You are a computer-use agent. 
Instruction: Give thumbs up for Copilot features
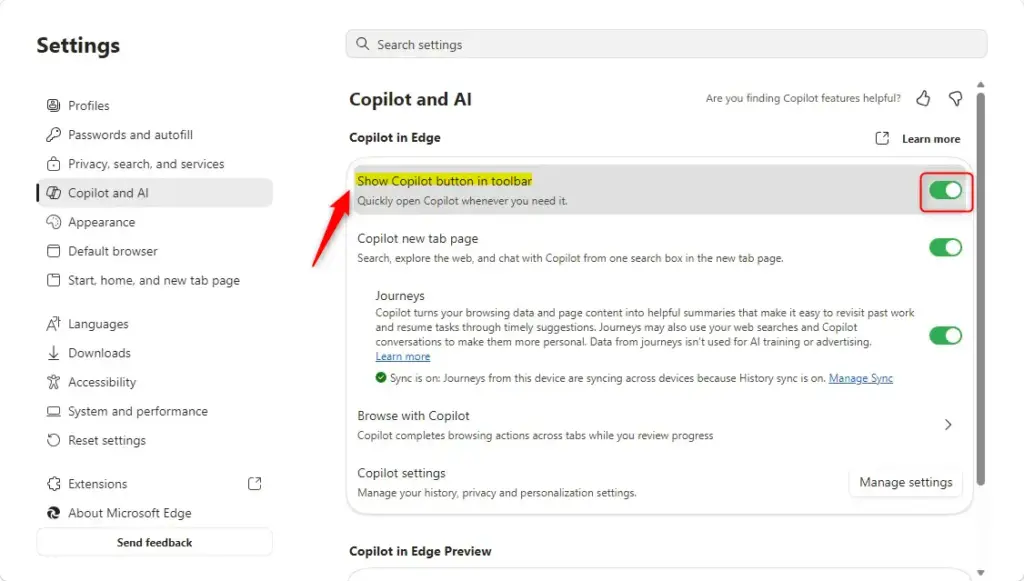pyautogui.click(x=923, y=99)
